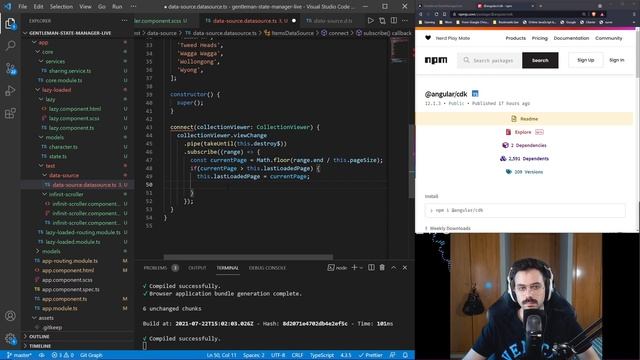Switch to the OUTPUT tab

click(197, 268)
